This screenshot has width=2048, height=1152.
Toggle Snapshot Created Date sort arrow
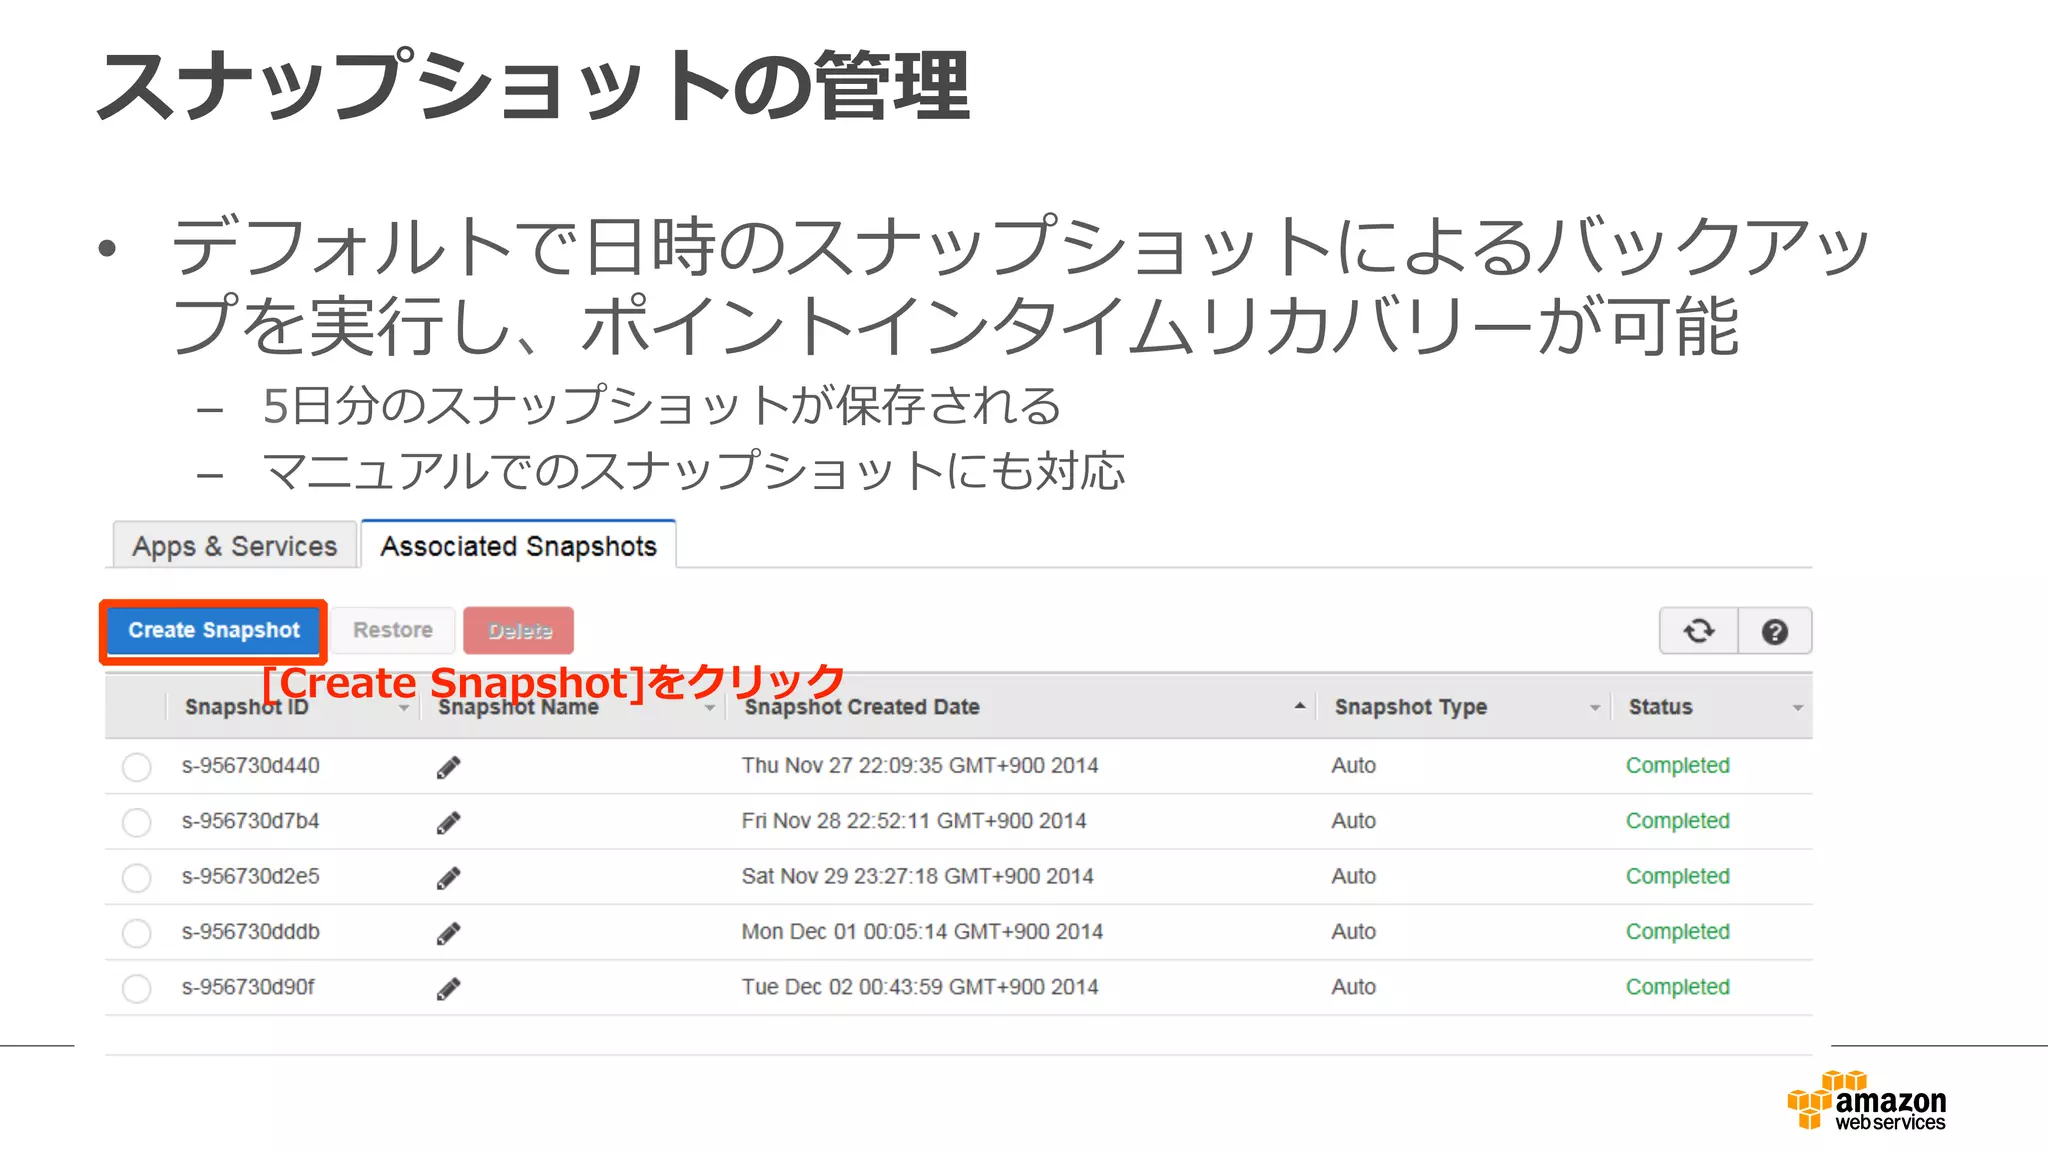pos(1299,706)
